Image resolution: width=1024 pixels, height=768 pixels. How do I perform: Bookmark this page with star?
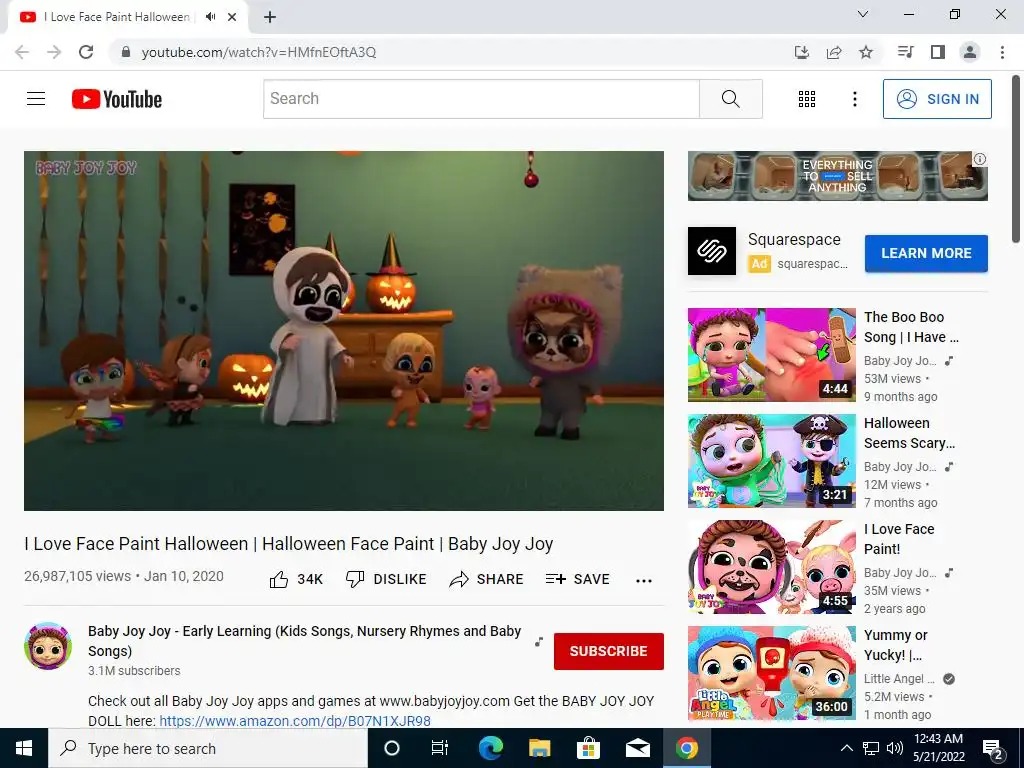(866, 52)
